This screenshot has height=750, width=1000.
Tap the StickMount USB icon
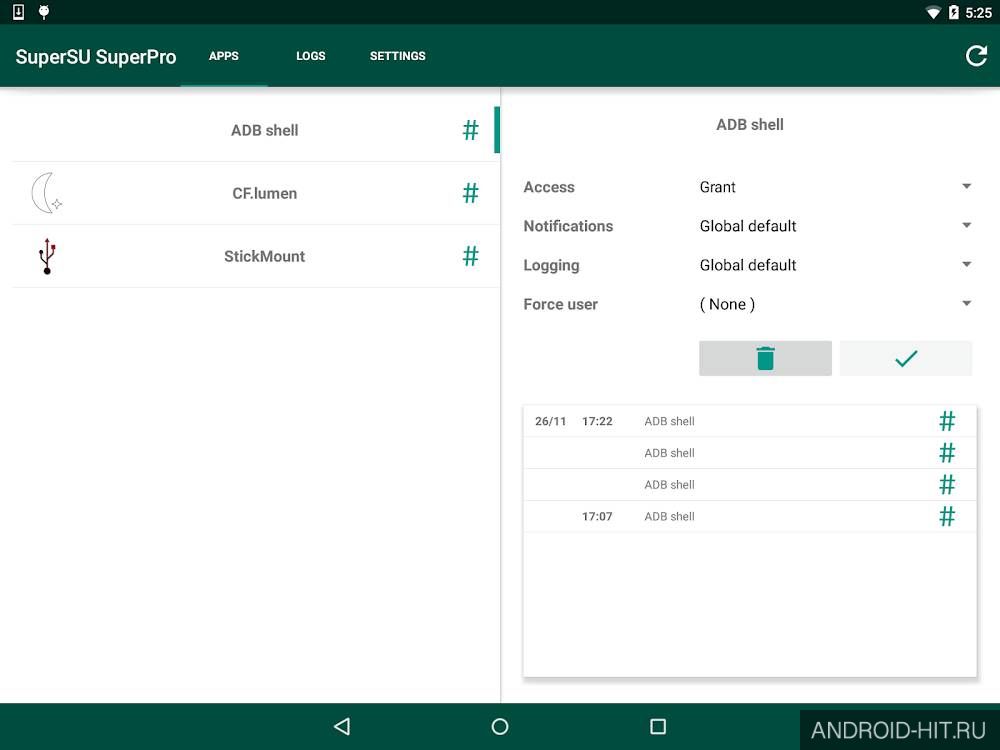[47, 256]
